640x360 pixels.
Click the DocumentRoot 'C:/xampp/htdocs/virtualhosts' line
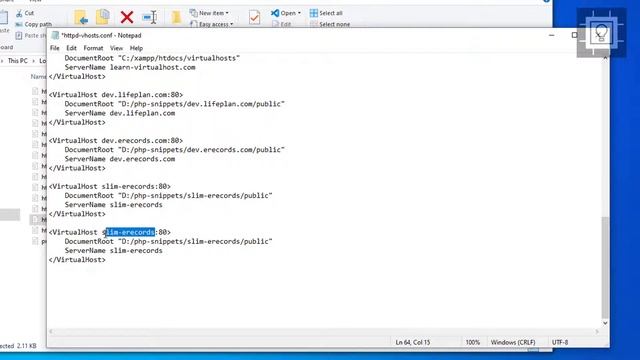coord(152,58)
